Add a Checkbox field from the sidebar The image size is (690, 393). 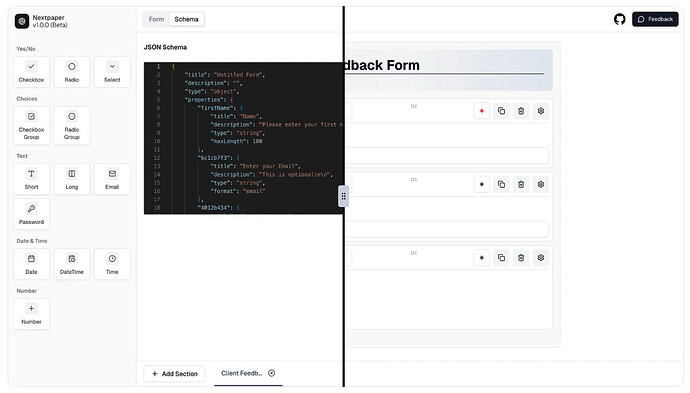coord(31,72)
